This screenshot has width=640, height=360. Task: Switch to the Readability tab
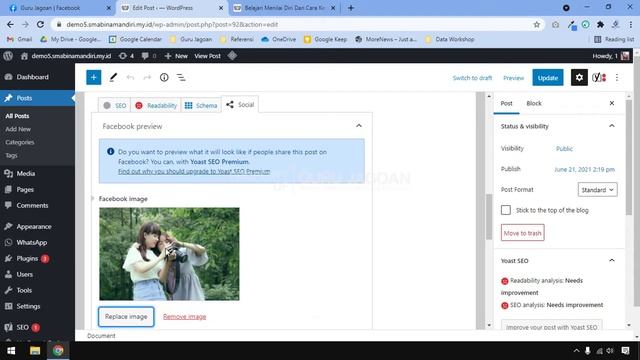click(x=156, y=105)
